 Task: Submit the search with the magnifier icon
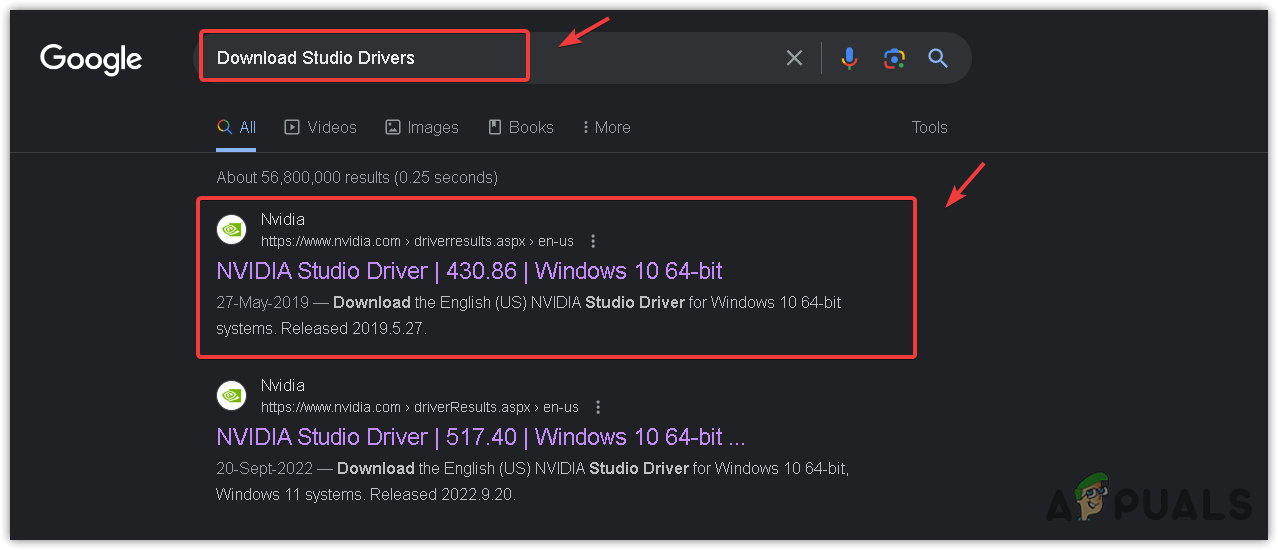pos(938,58)
